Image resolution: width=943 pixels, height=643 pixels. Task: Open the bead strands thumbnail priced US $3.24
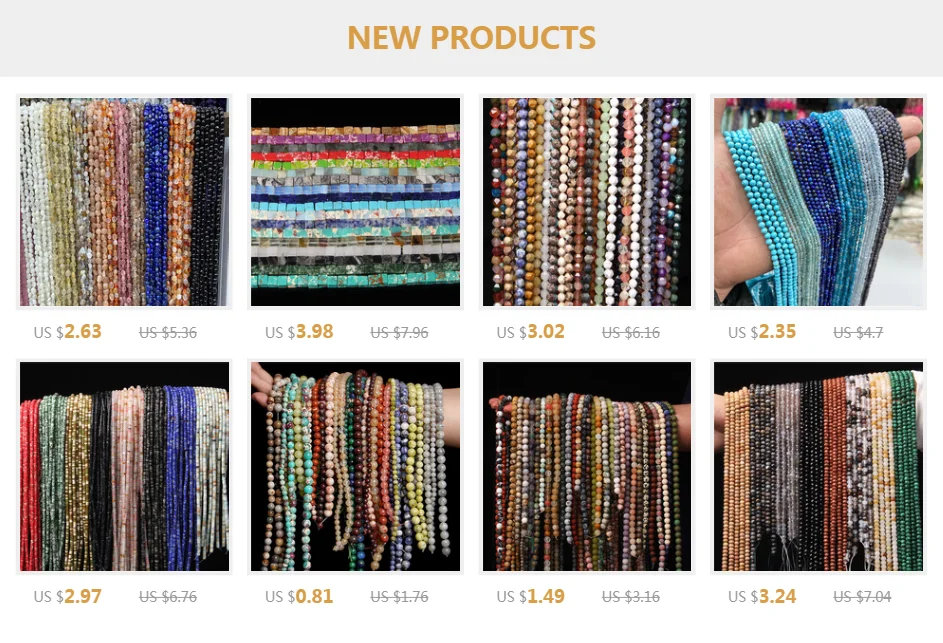tap(818, 467)
